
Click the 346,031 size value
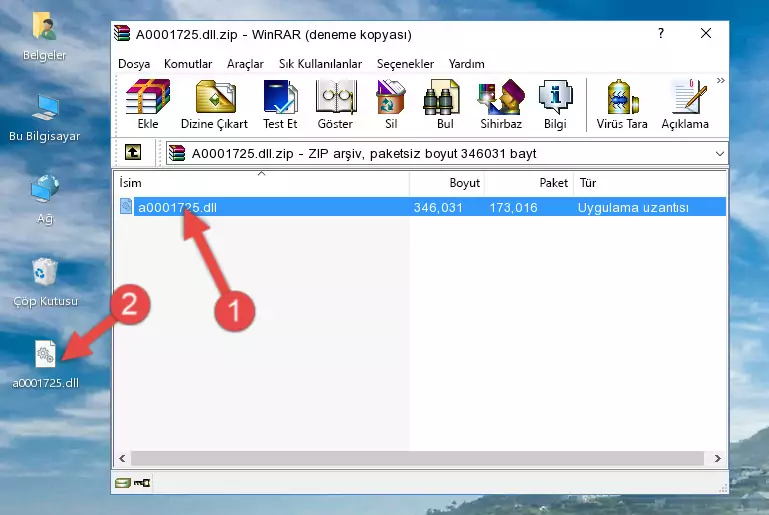(x=438, y=207)
